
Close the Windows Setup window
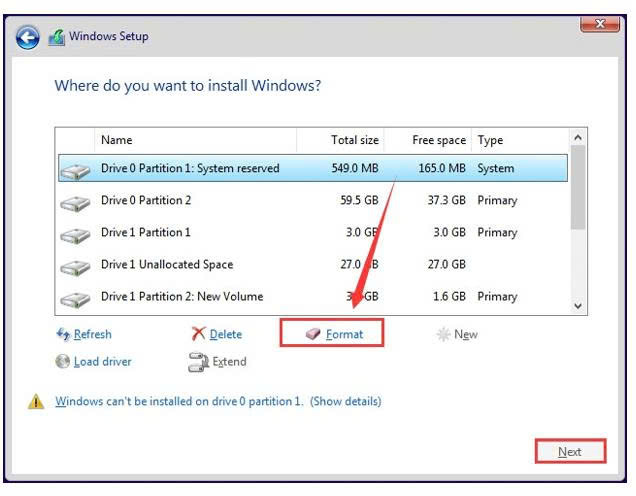pos(600,24)
